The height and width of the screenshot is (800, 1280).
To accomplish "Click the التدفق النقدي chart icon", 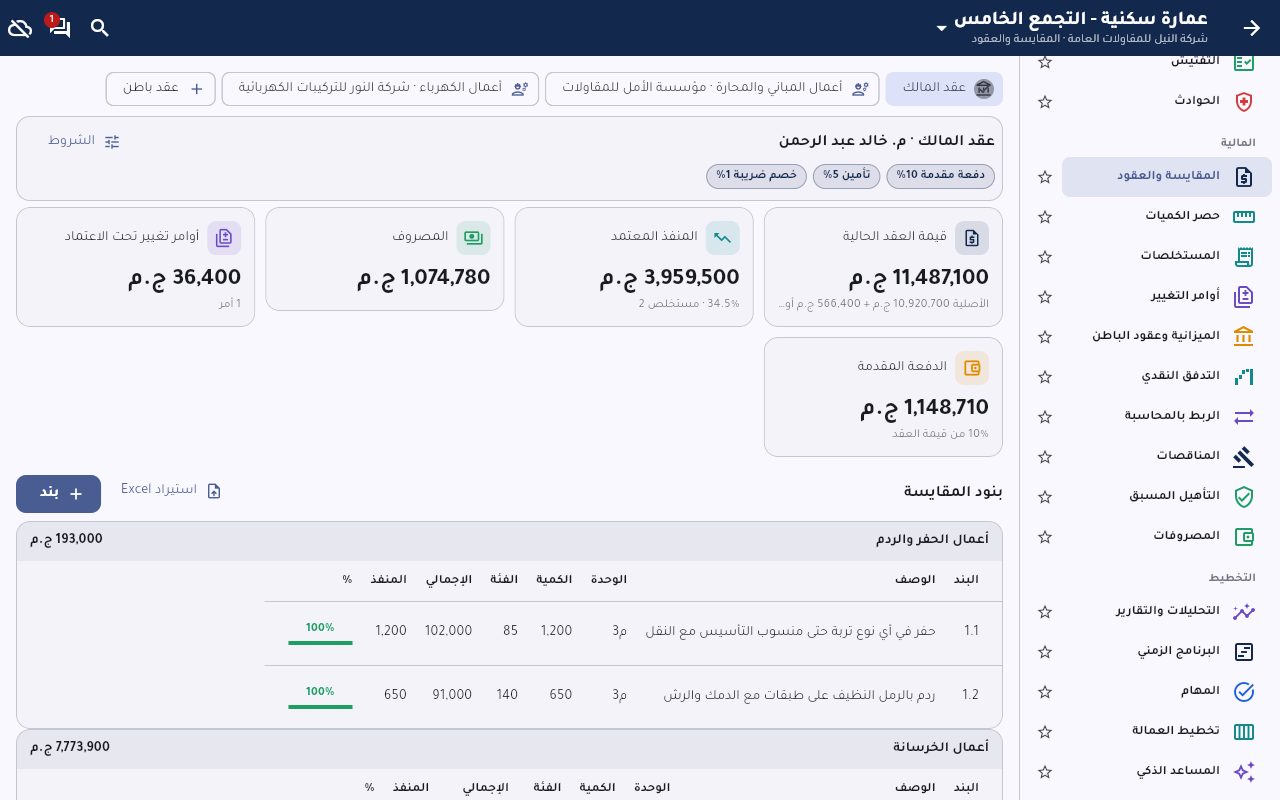I will (x=1243, y=376).
